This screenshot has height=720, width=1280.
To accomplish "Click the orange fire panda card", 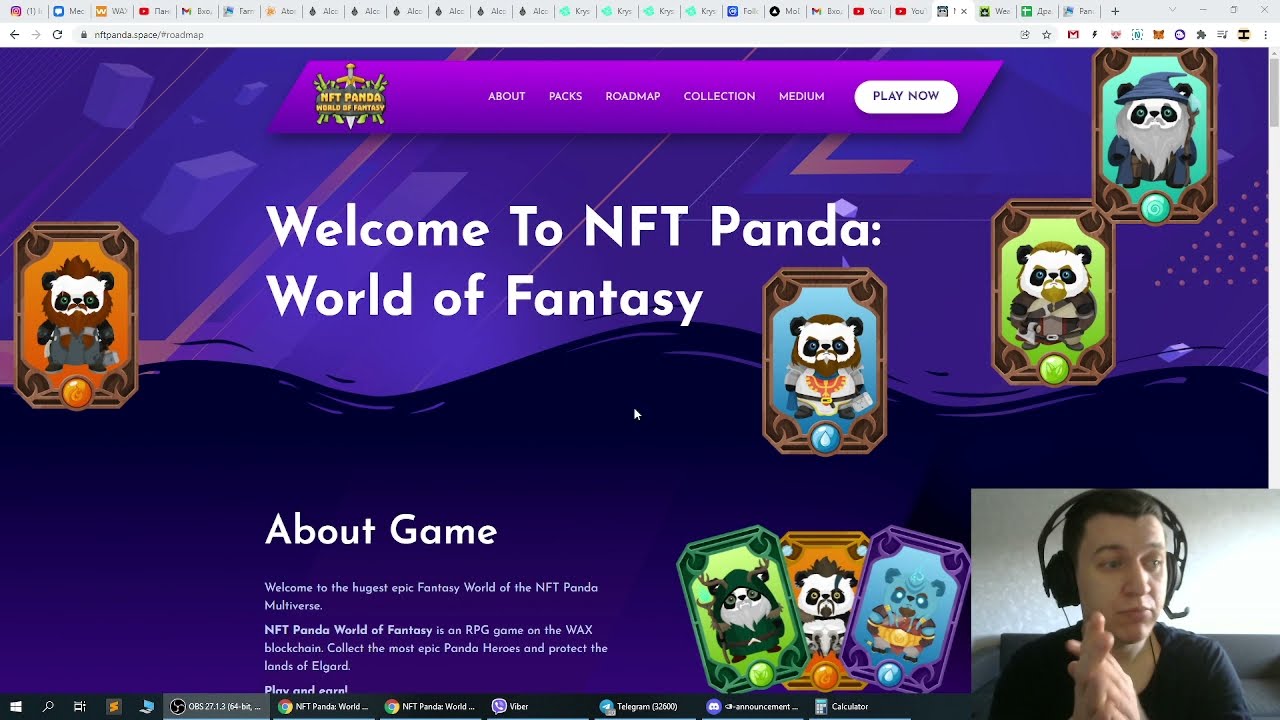I will coord(77,316).
